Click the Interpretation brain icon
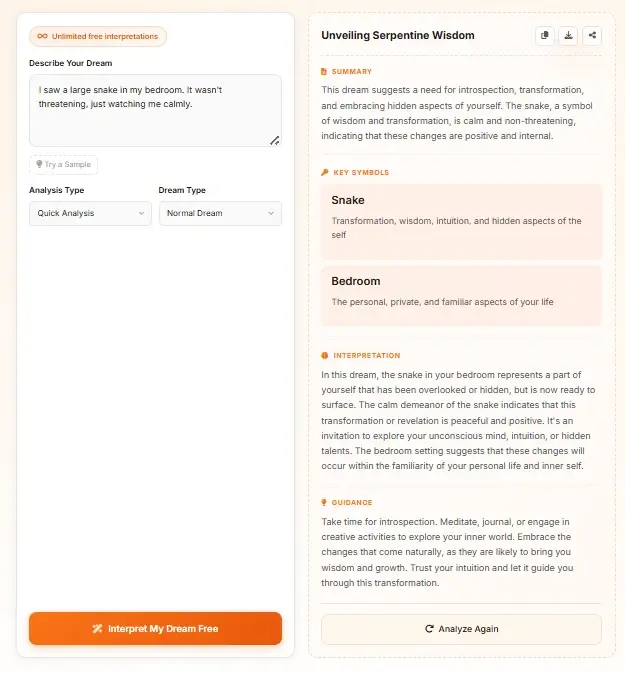The image size is (625, 673). click(325, 355)
